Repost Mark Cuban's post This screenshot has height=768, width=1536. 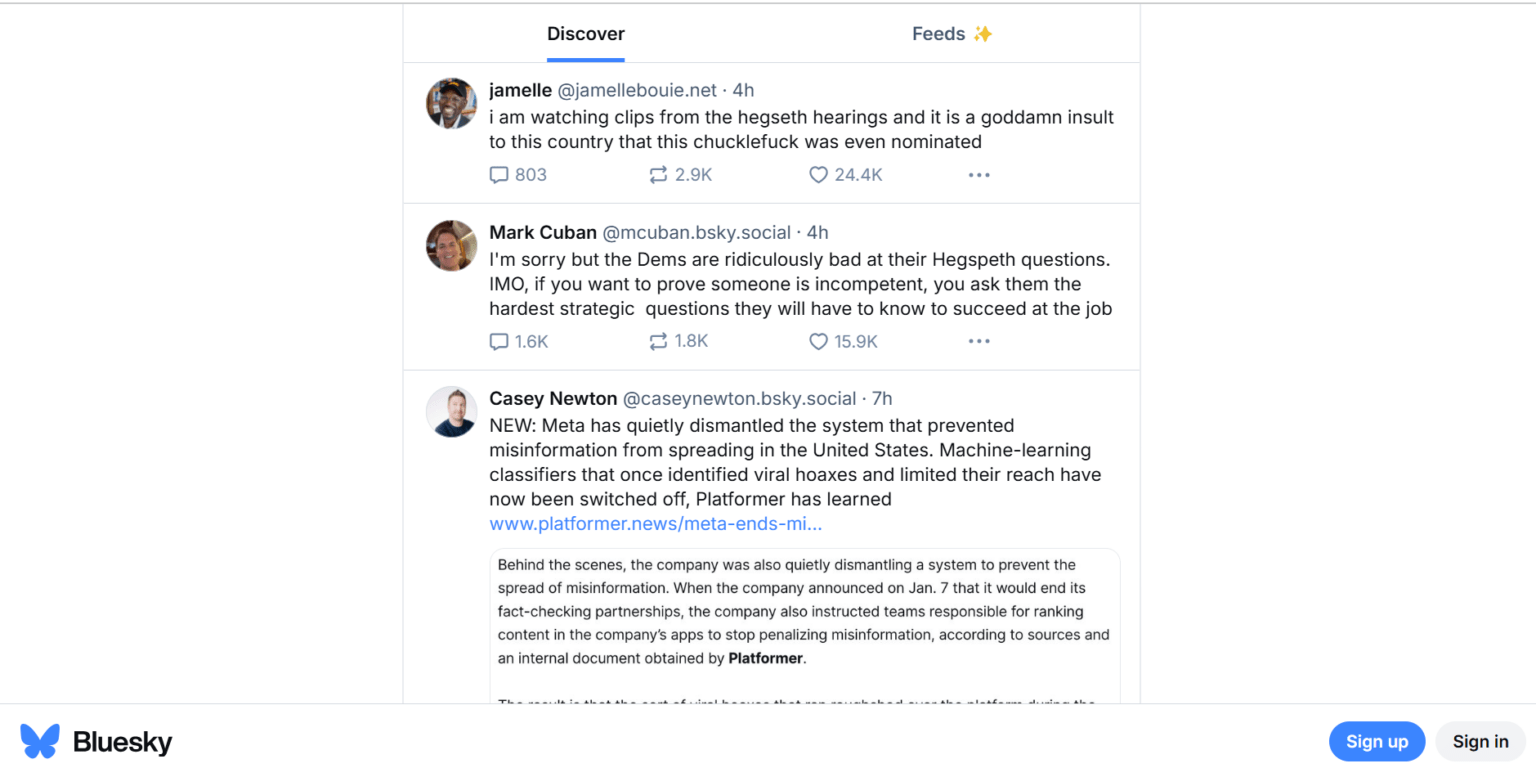coord(658,342)
